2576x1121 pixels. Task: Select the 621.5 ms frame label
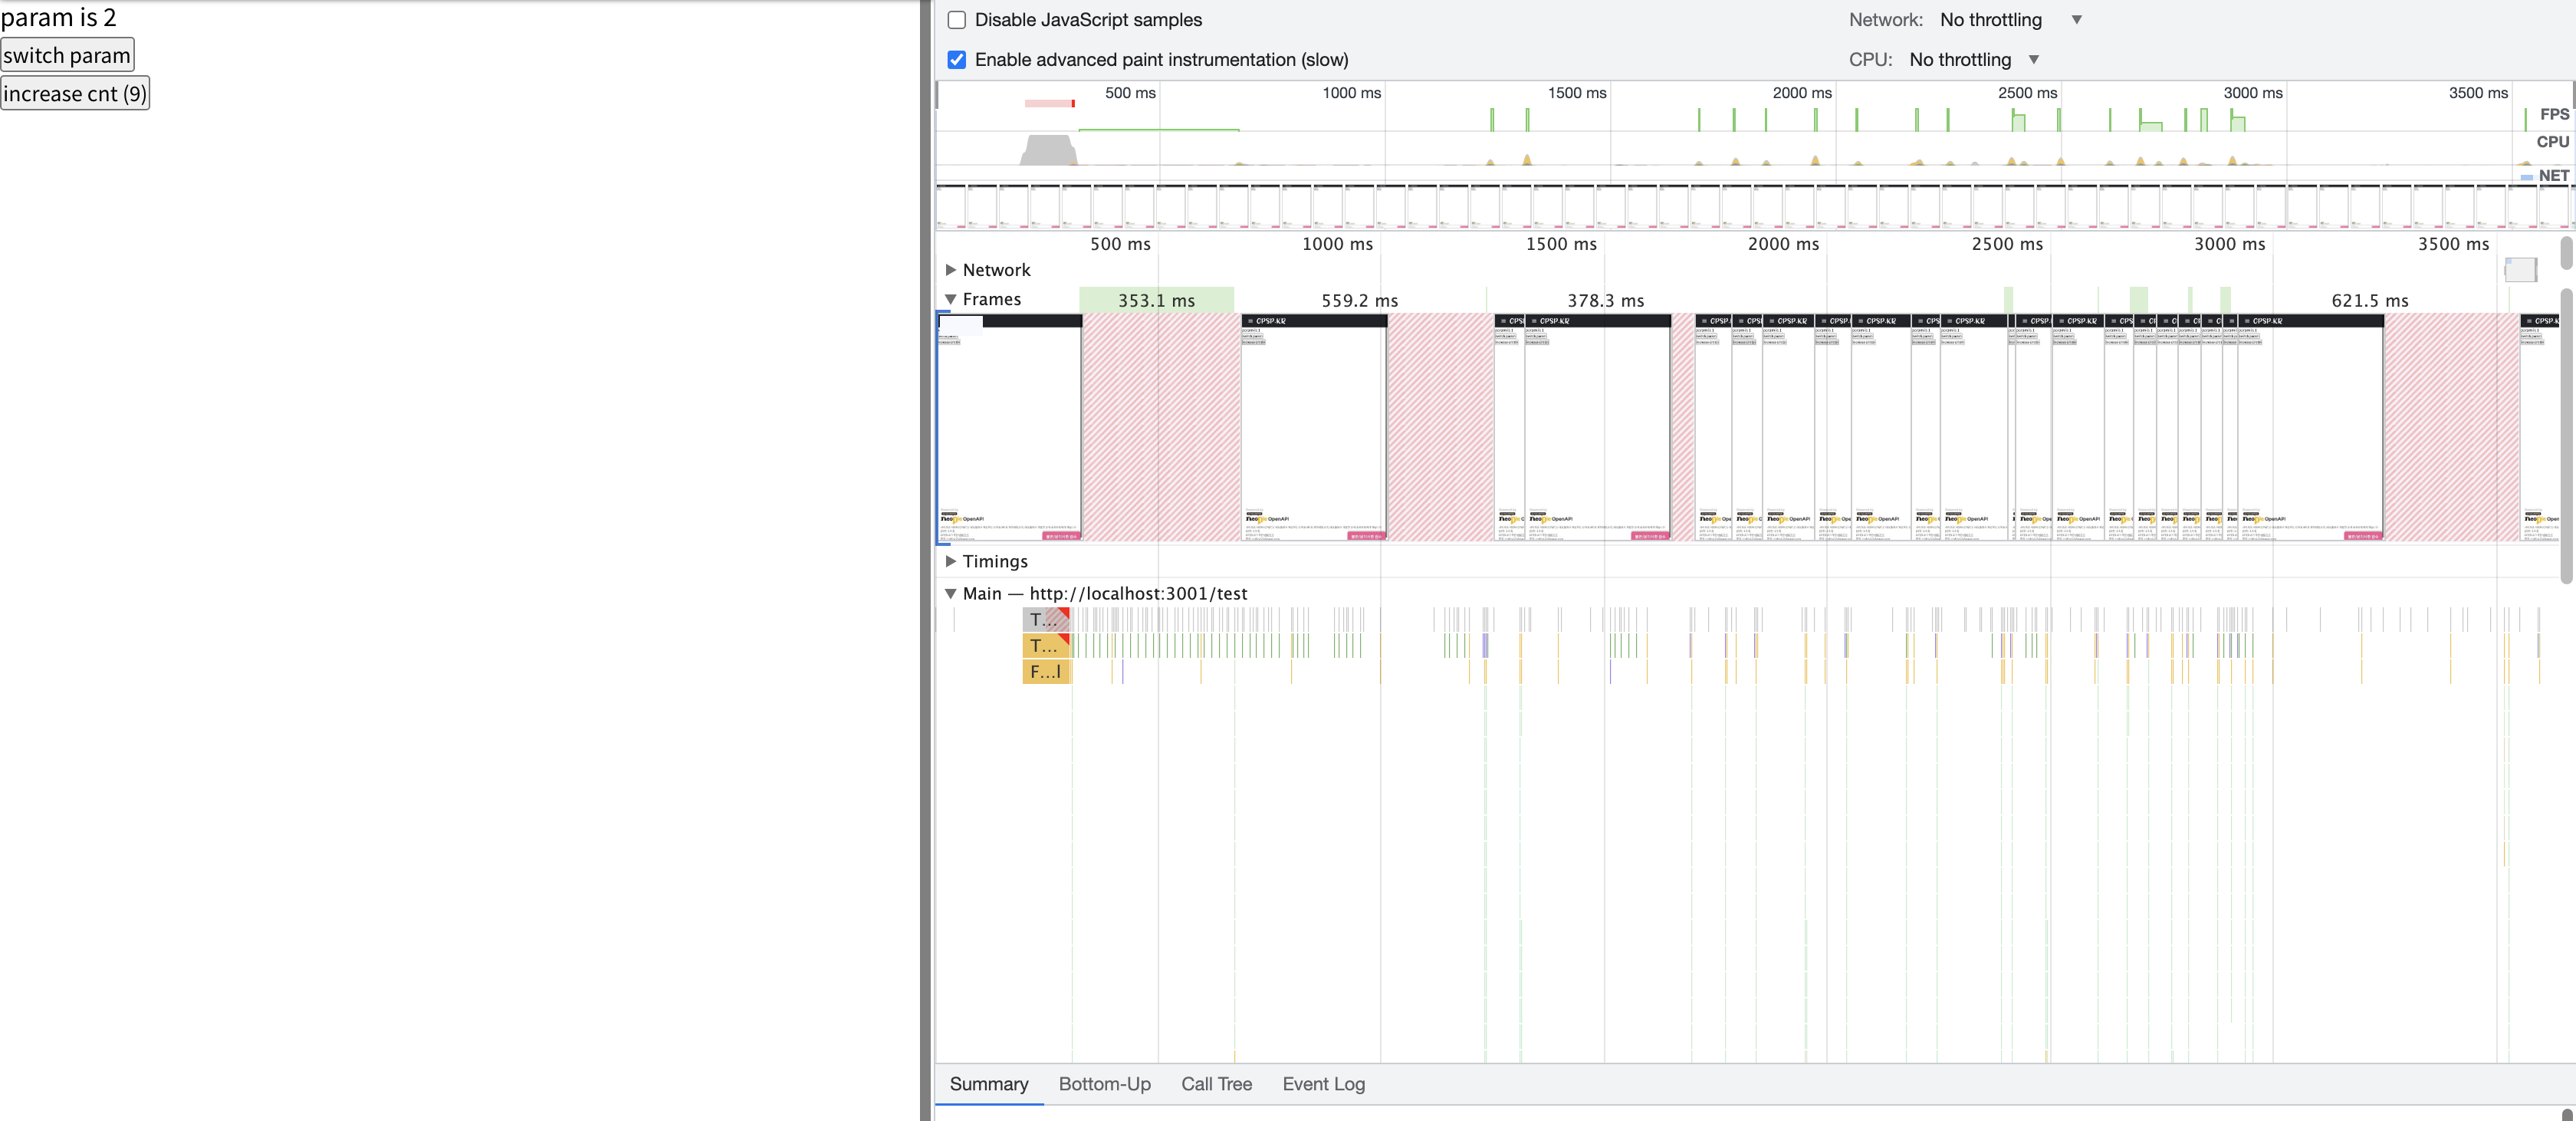point(2369,300)
